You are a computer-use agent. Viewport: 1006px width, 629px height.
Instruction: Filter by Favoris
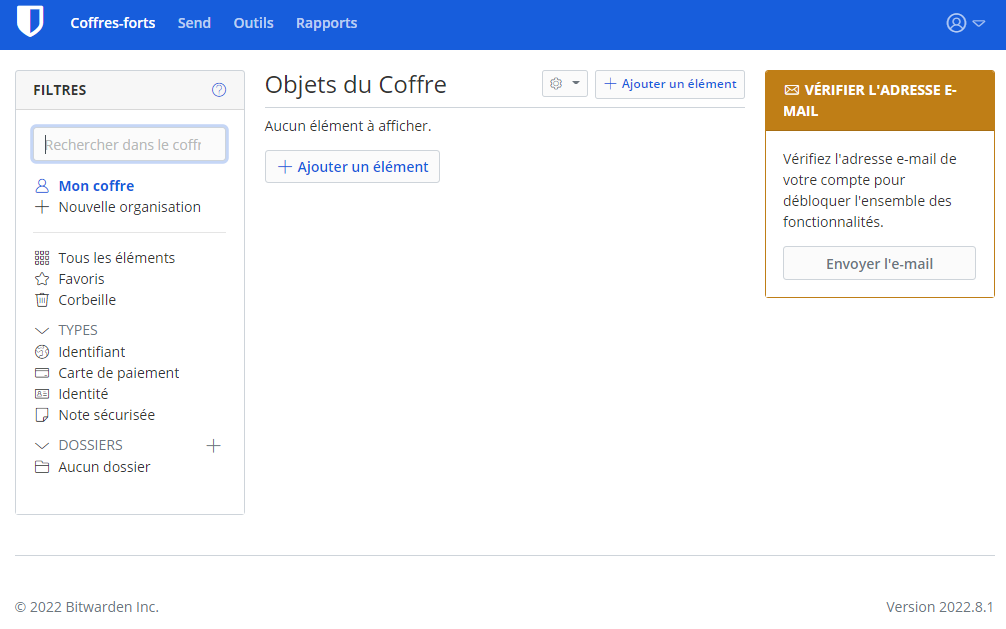[x=81, y=279]
